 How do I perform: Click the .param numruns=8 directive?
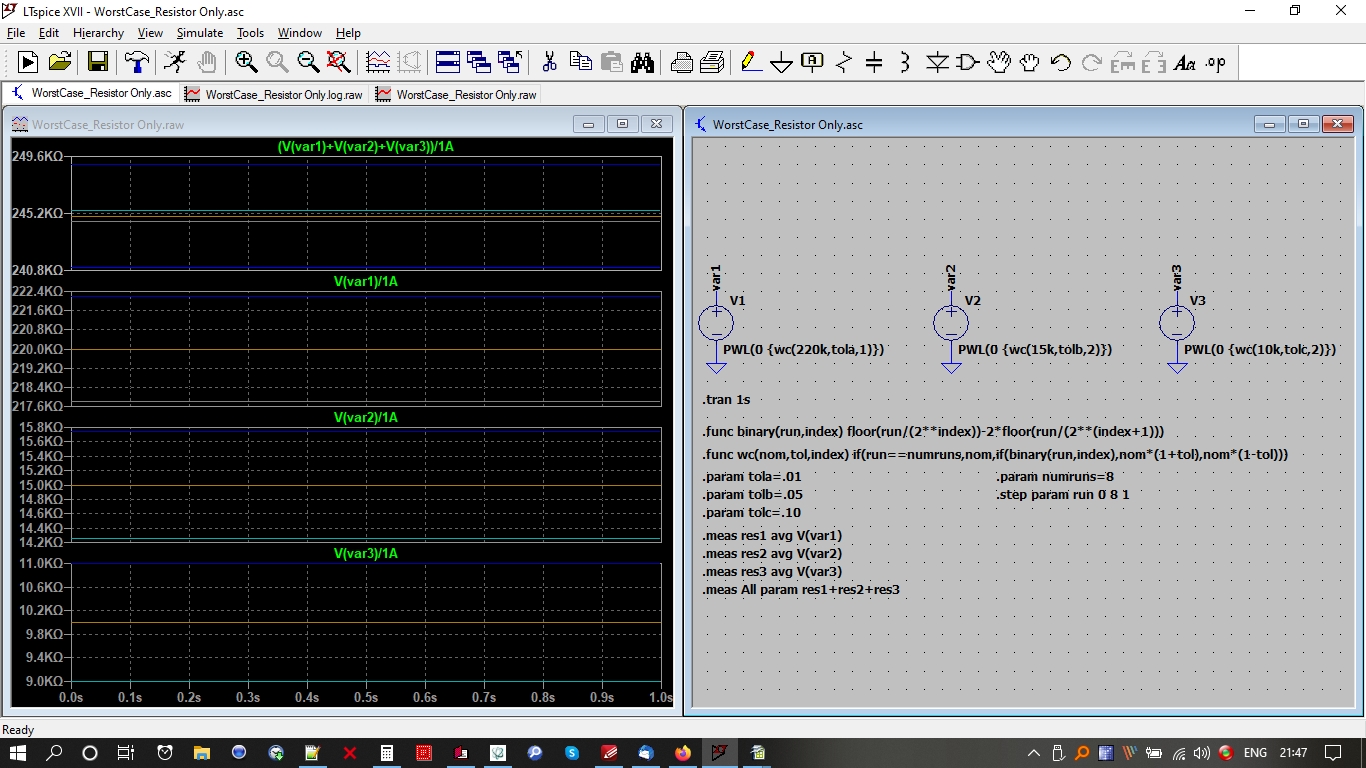[x=1055, y=477]
